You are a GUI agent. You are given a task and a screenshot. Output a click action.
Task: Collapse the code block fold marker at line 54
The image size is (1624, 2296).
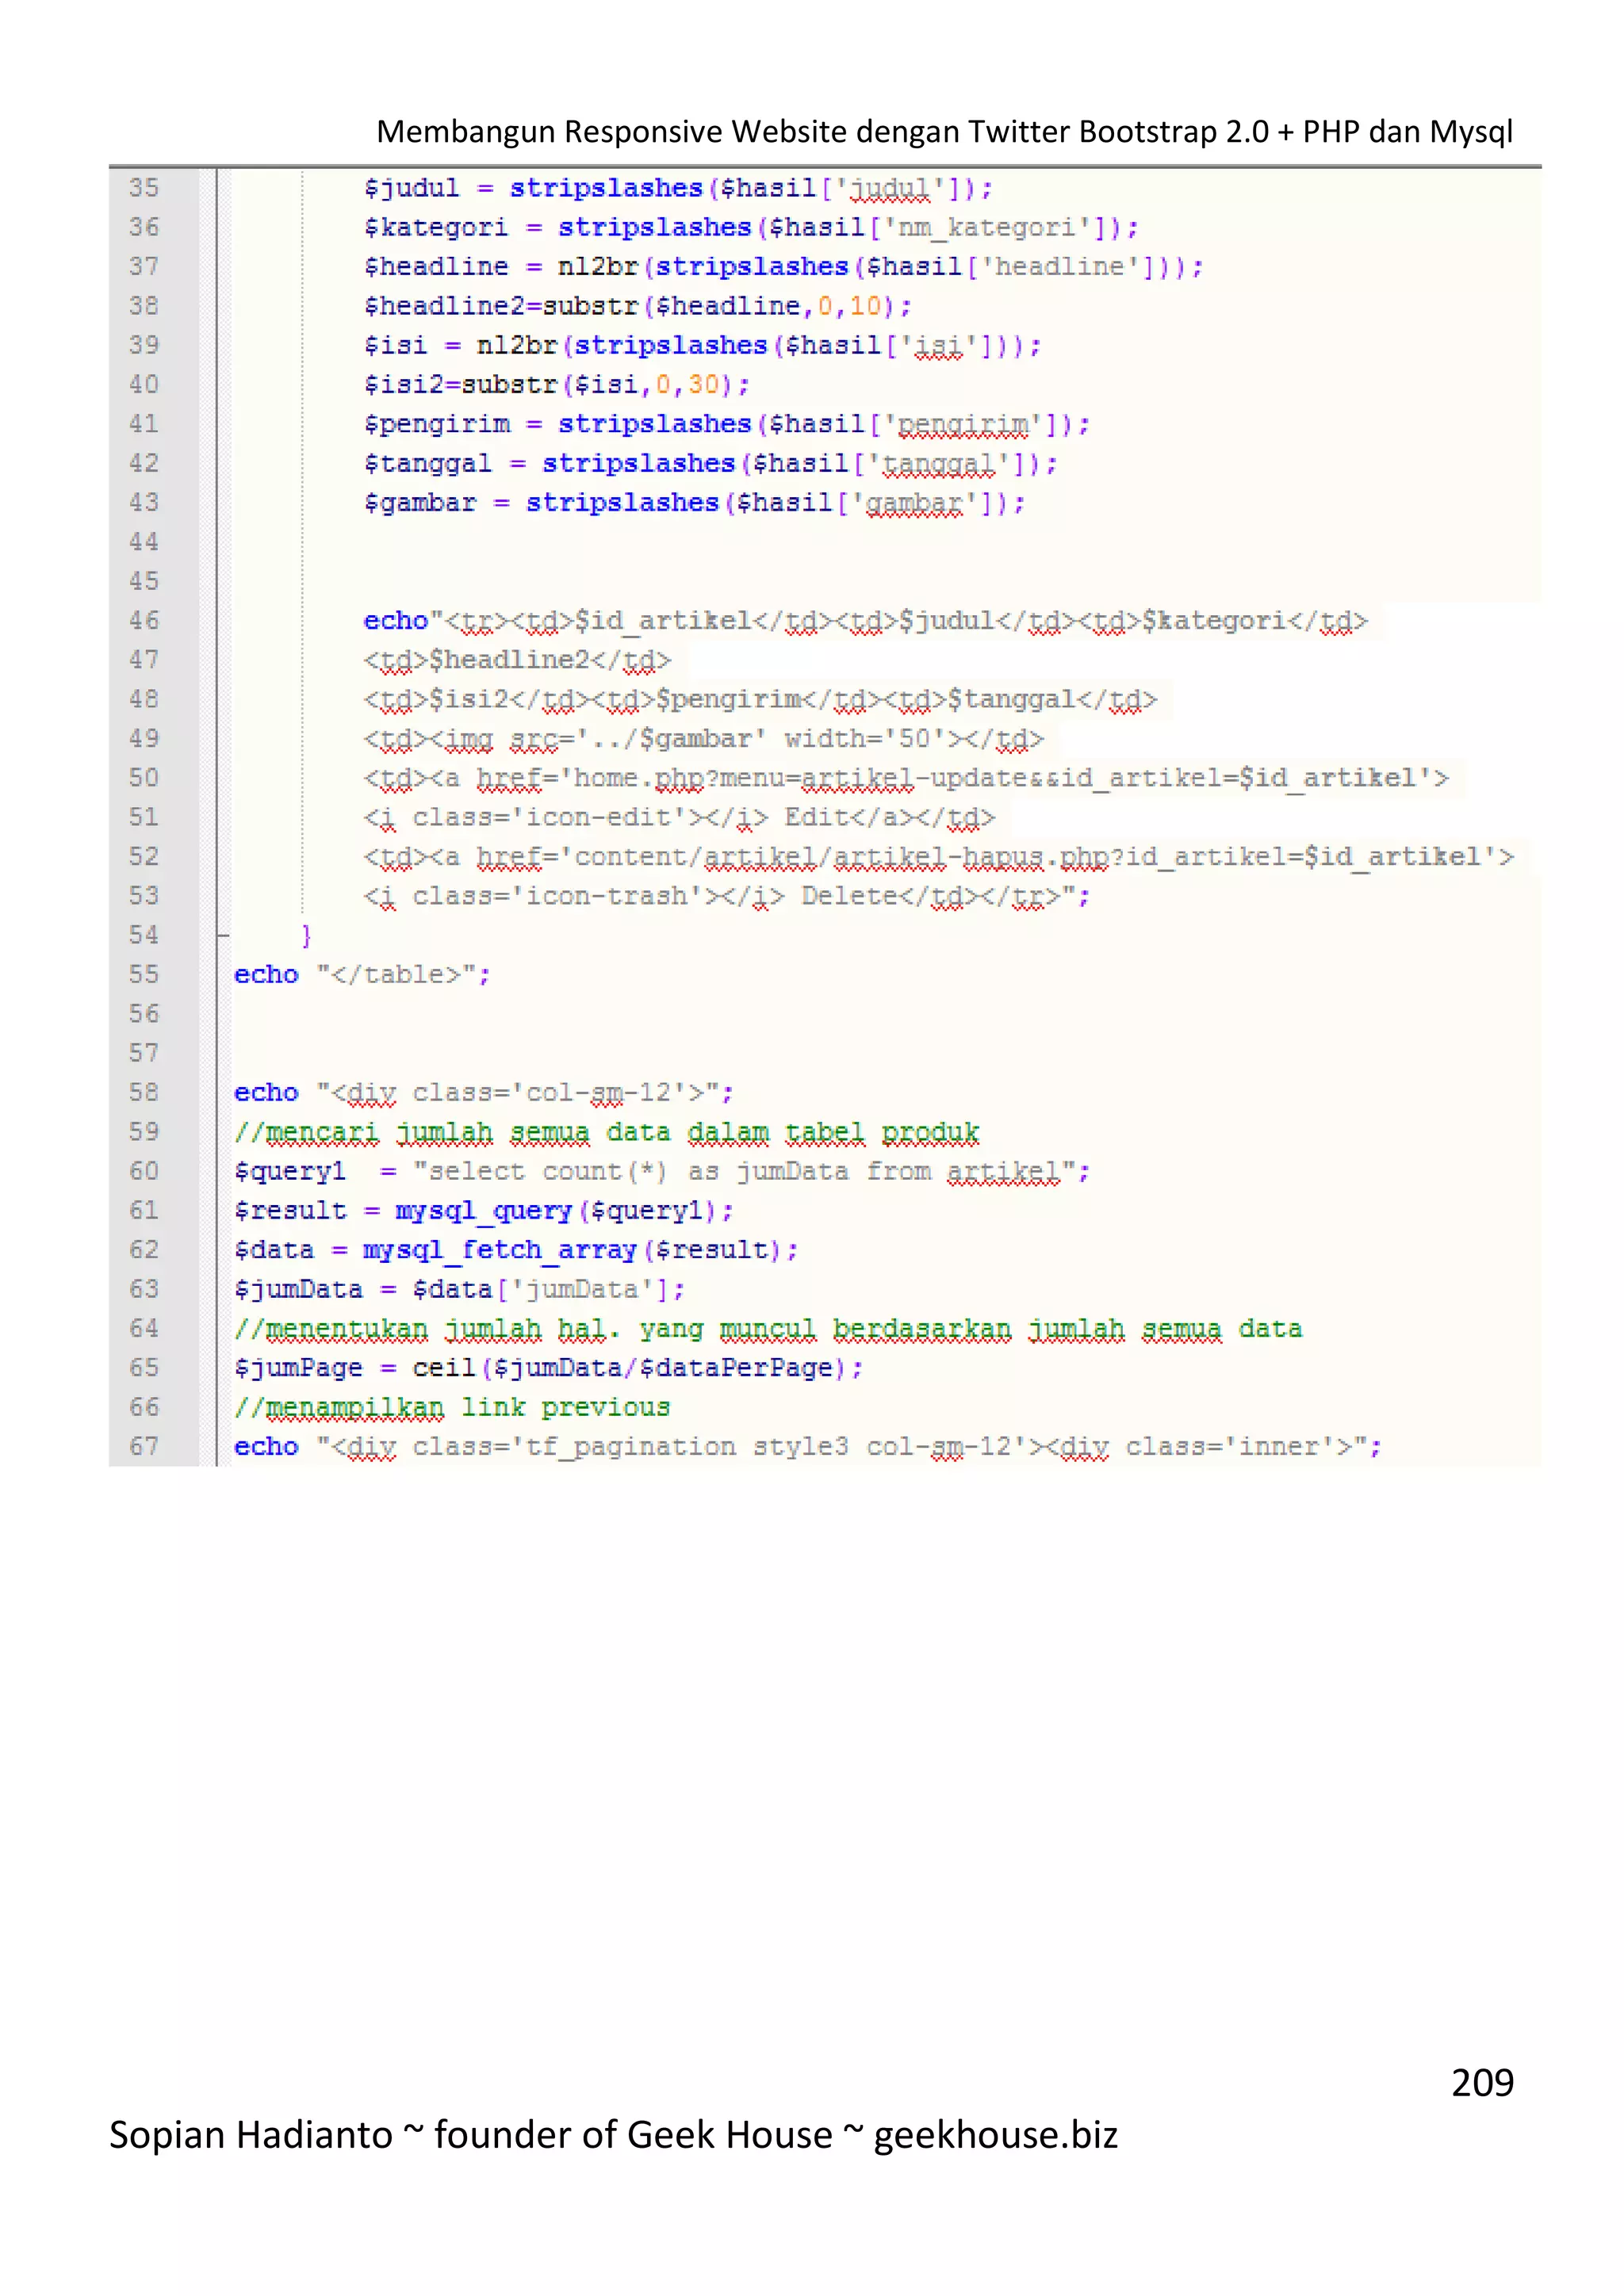coord(222,936)
